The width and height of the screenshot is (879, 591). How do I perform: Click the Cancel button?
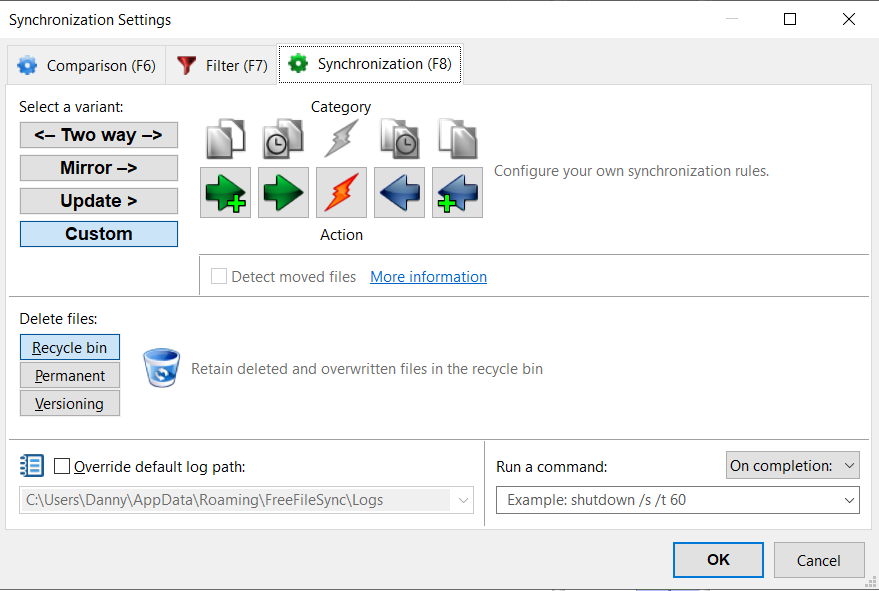818,560
